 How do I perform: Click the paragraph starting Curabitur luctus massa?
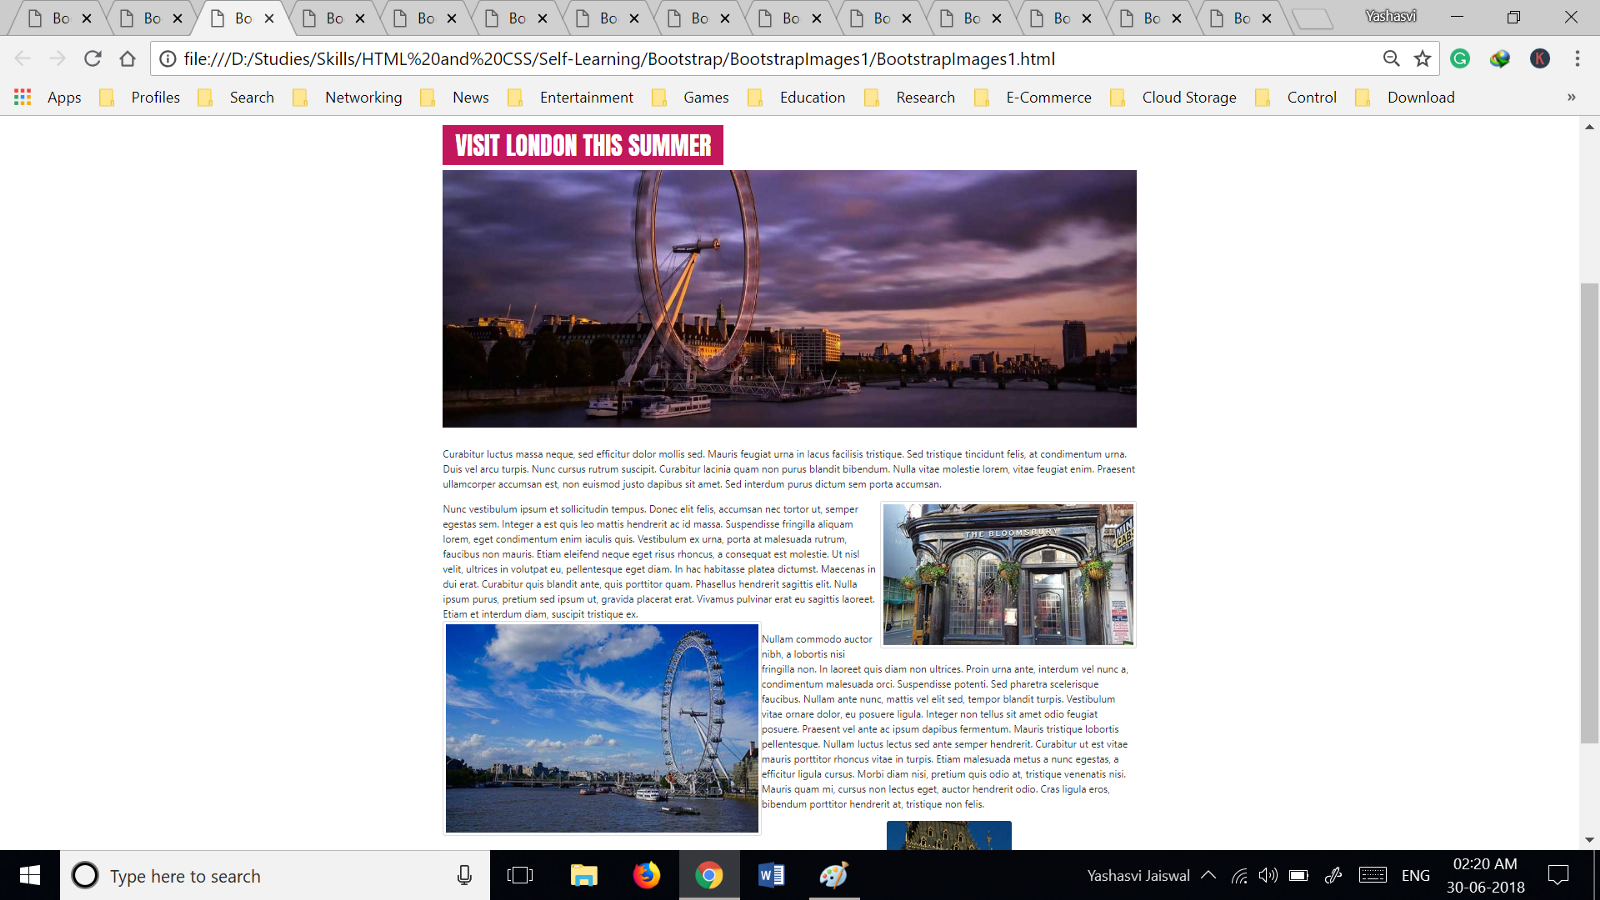789,469
